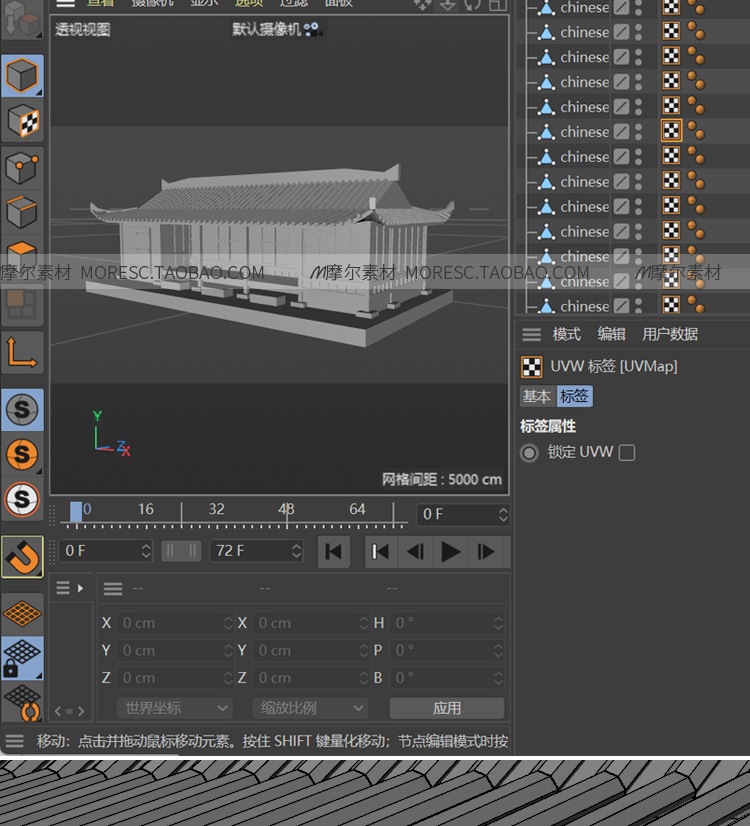Click the position X 0 cm field
Viewport: 750px width, 826px height.
(x=174, y=623)
